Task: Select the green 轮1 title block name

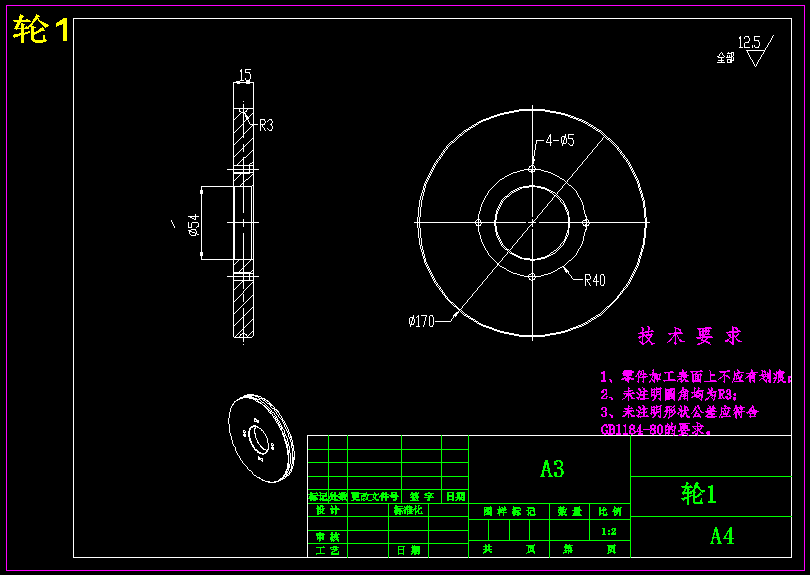Action: pyautogui.click(x=699, y=494)
